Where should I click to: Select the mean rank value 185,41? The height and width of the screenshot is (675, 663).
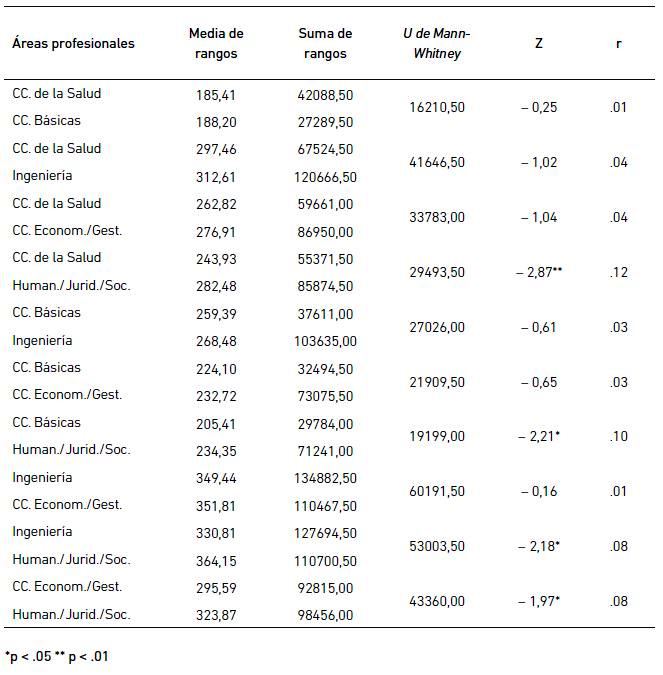click(216, 94)
